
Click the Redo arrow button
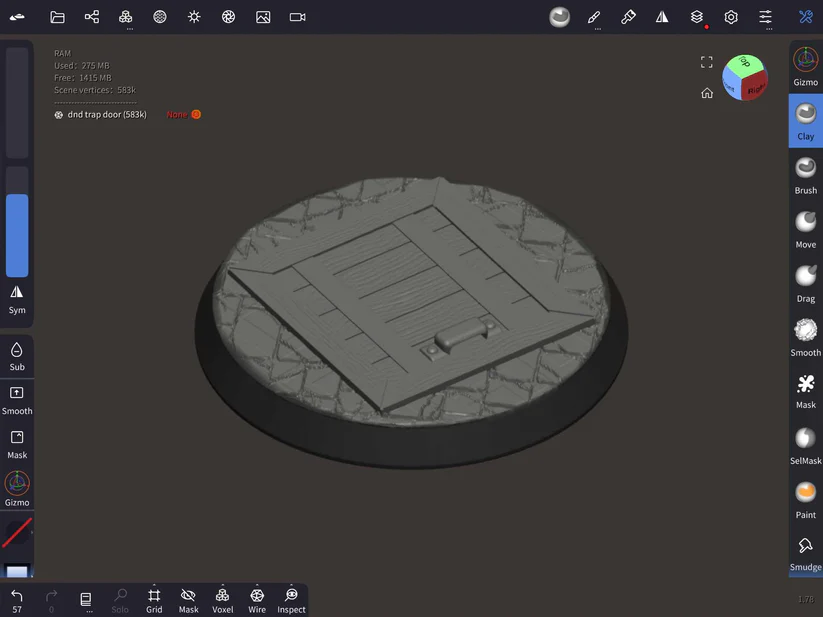(x=51, y=601)
